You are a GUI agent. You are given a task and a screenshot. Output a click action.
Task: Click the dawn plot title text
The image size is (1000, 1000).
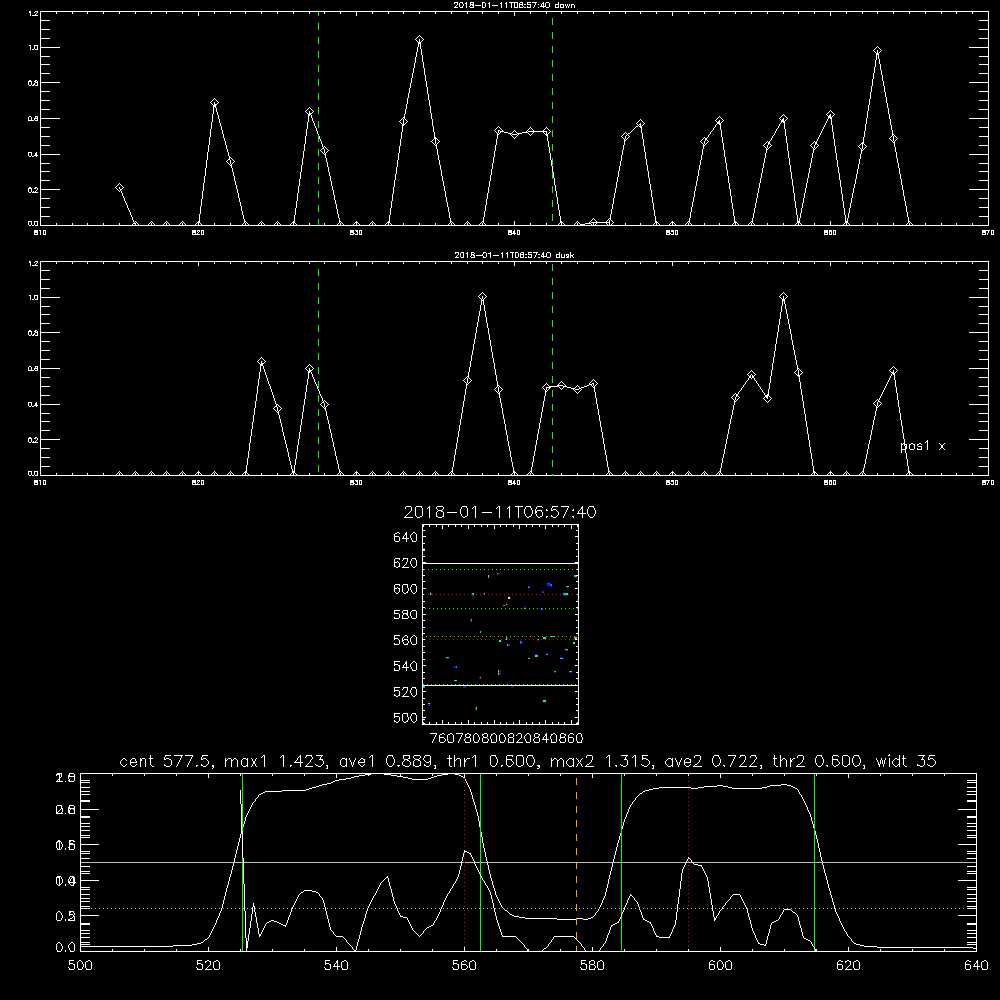514,5
